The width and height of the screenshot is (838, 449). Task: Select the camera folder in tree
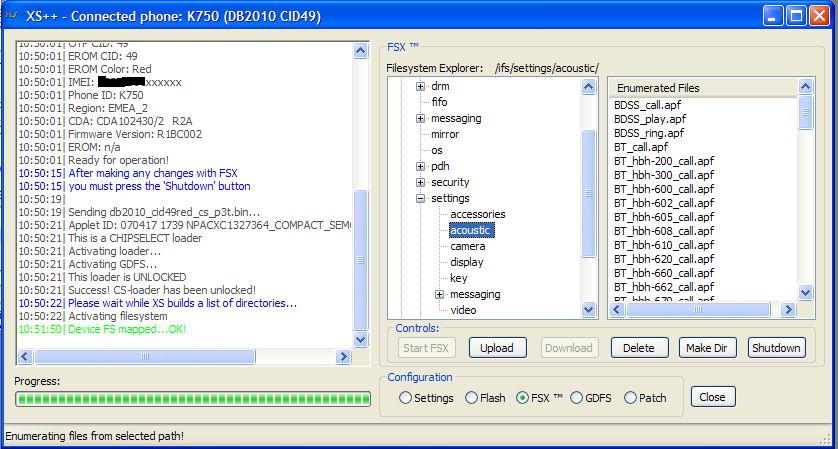pos(468,246)
